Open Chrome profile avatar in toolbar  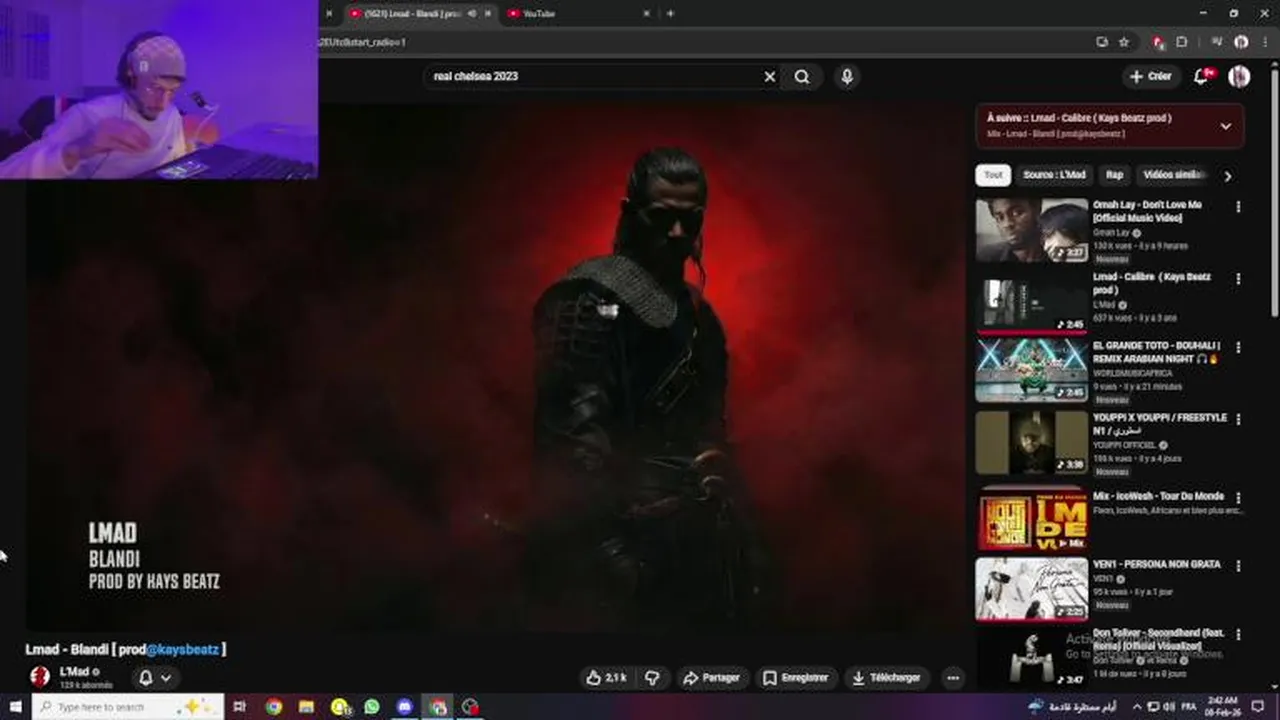(1241, 42)
